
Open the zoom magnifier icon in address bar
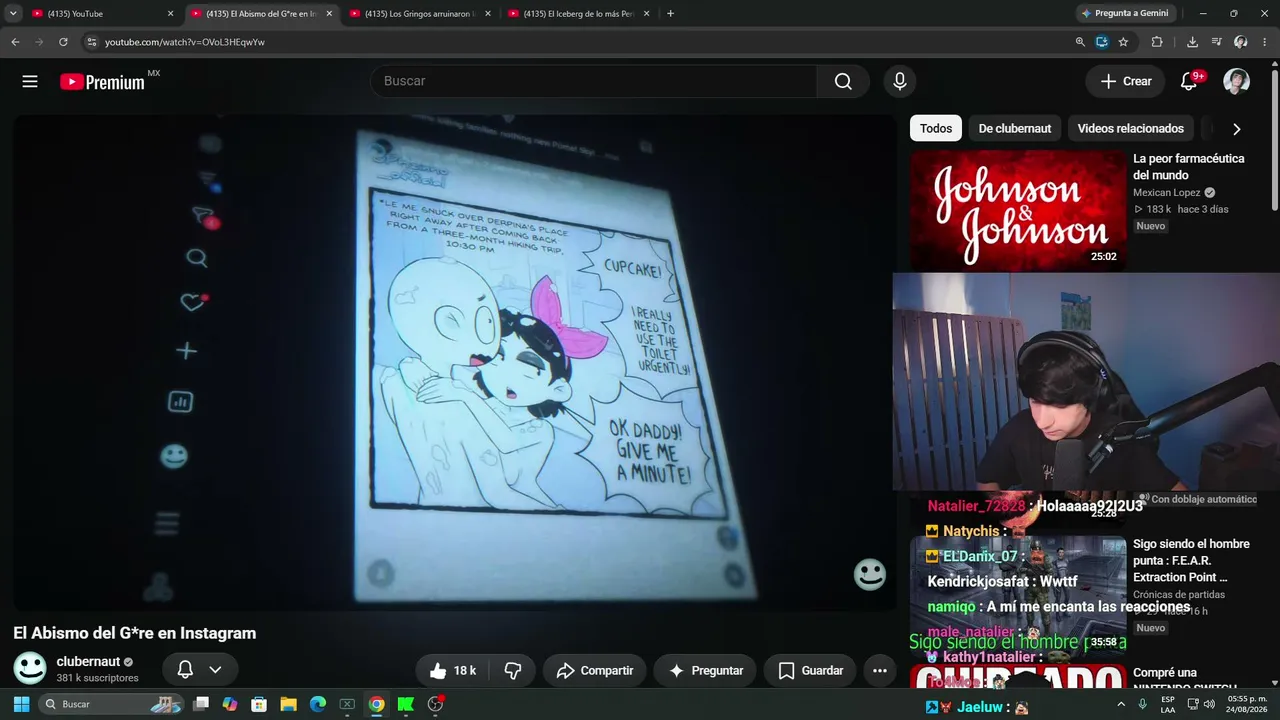tap(1080, 42)
